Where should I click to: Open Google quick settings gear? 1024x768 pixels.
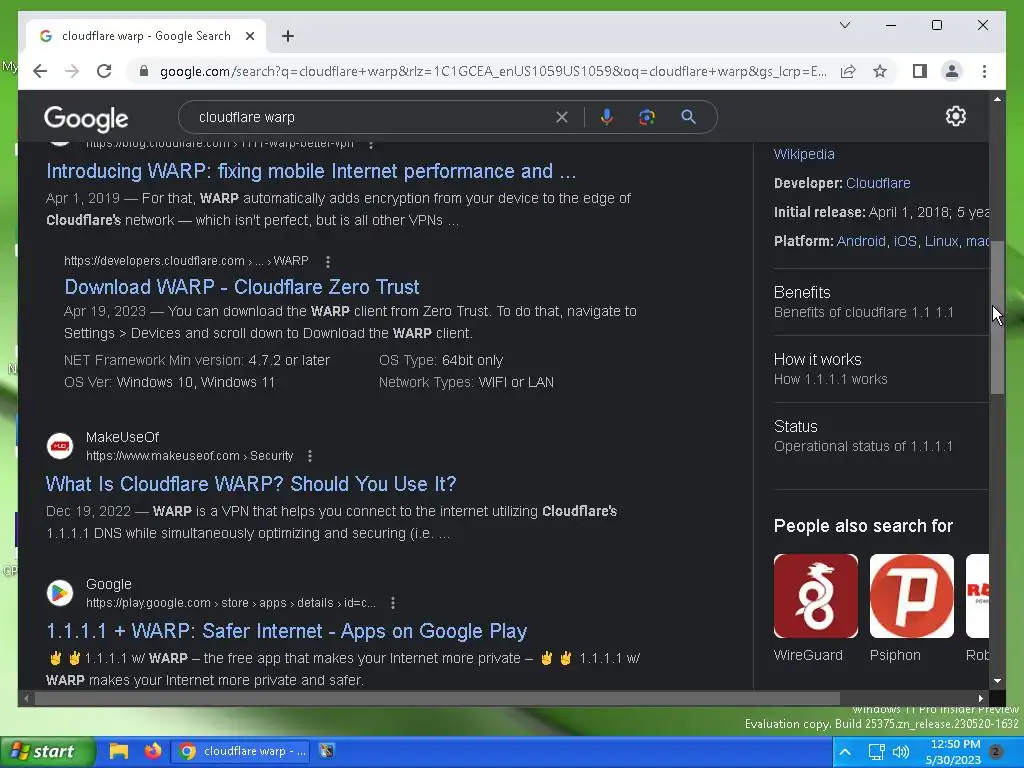coord(955,116)
